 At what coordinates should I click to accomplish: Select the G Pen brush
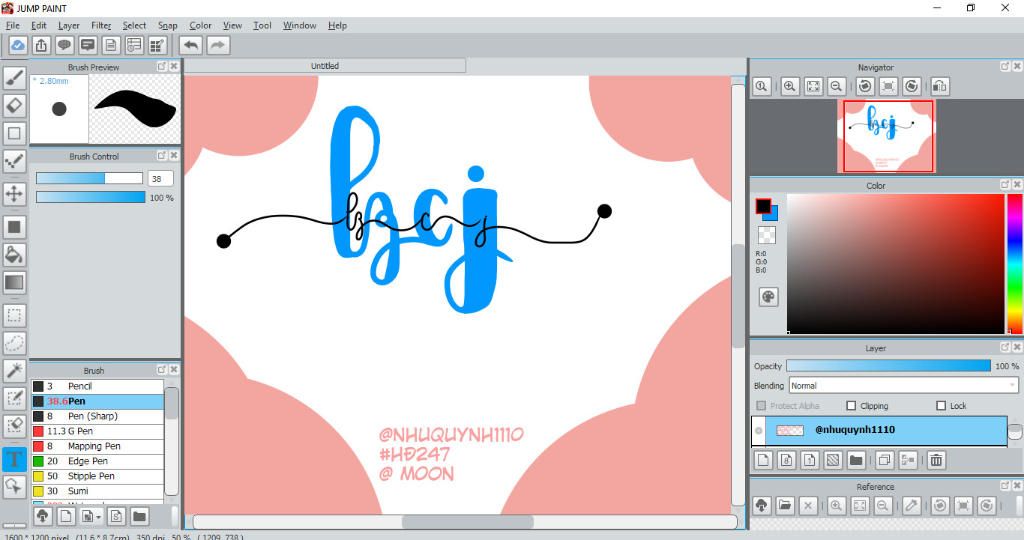pos(98,432)
